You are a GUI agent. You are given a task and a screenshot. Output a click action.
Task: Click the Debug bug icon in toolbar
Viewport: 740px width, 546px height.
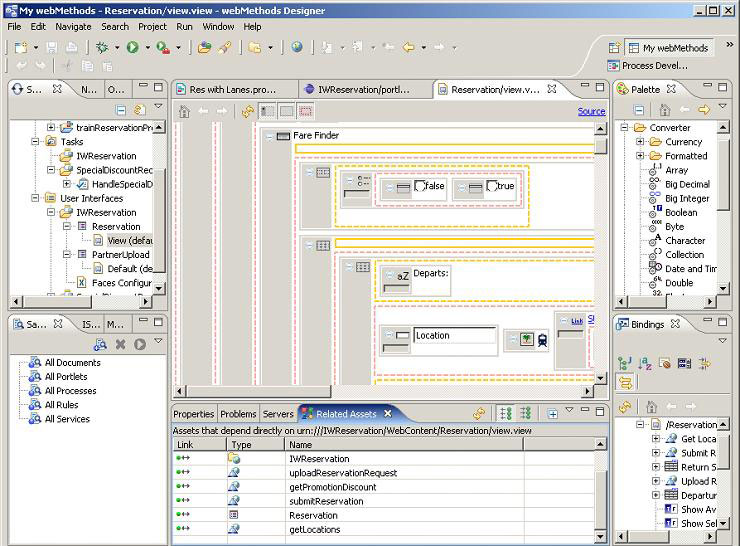coord(102,47)
